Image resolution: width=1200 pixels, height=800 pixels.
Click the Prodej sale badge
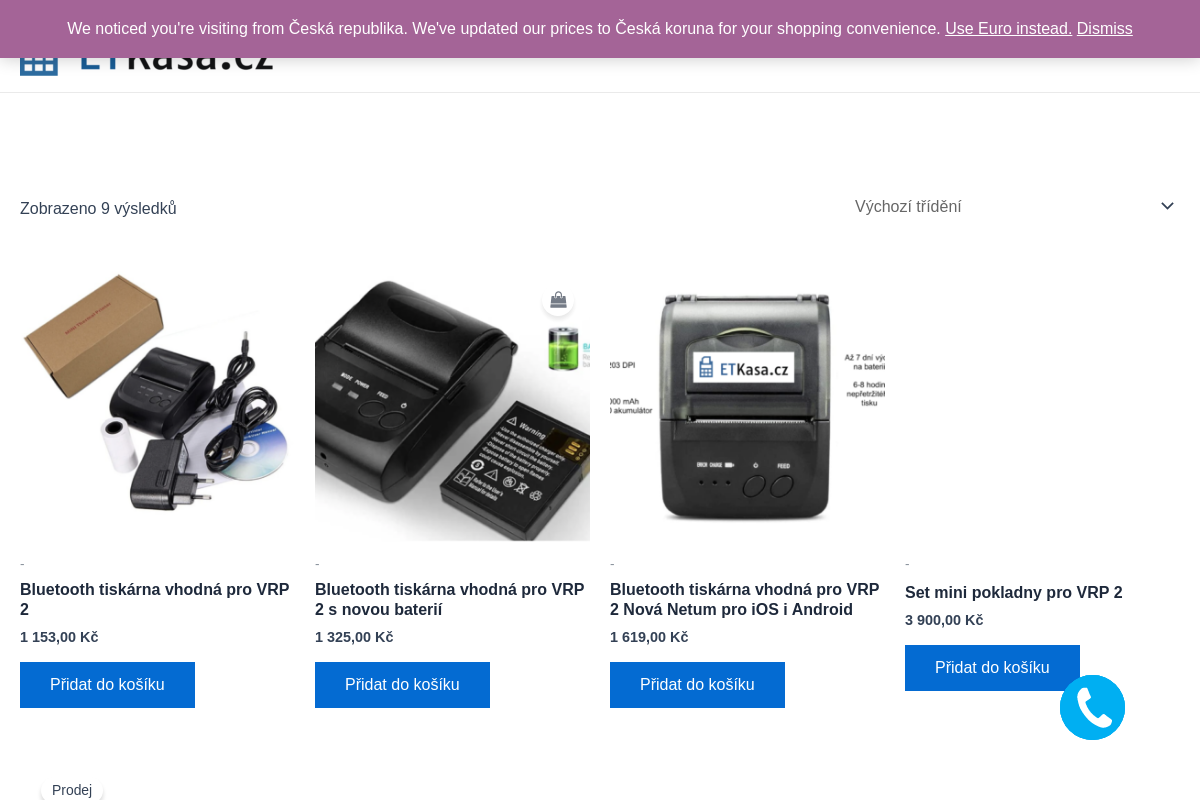pos(72,790)
